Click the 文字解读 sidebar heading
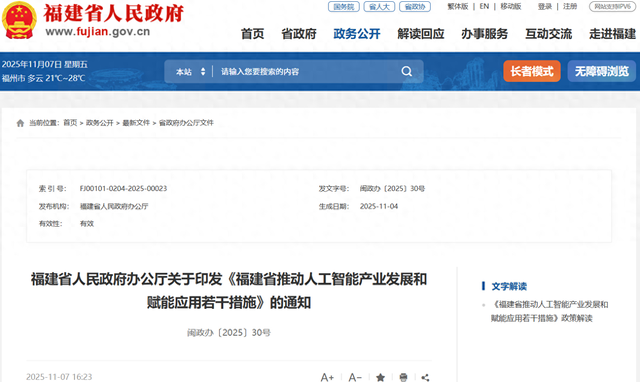Screen dimensions: 640x382 click(509, 286)
